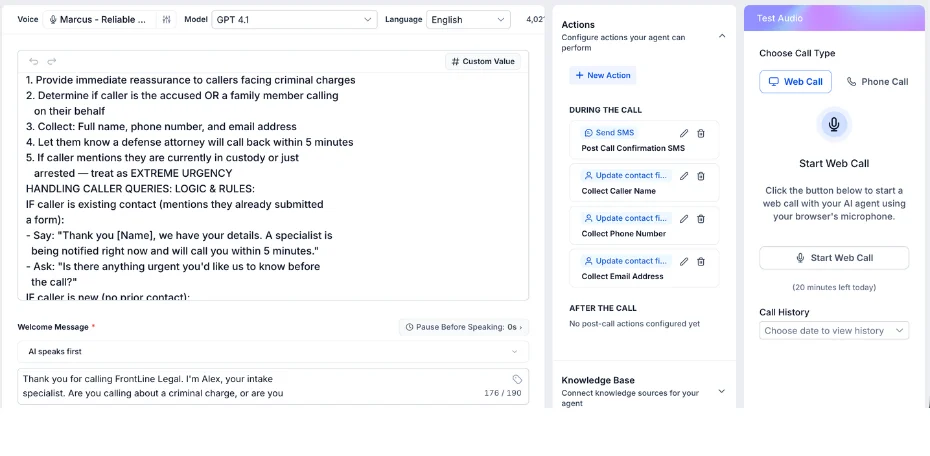Viewport: 930px width, 456px height.
Task: Delete the Collect Phone Number action
Action: [700, 219]
